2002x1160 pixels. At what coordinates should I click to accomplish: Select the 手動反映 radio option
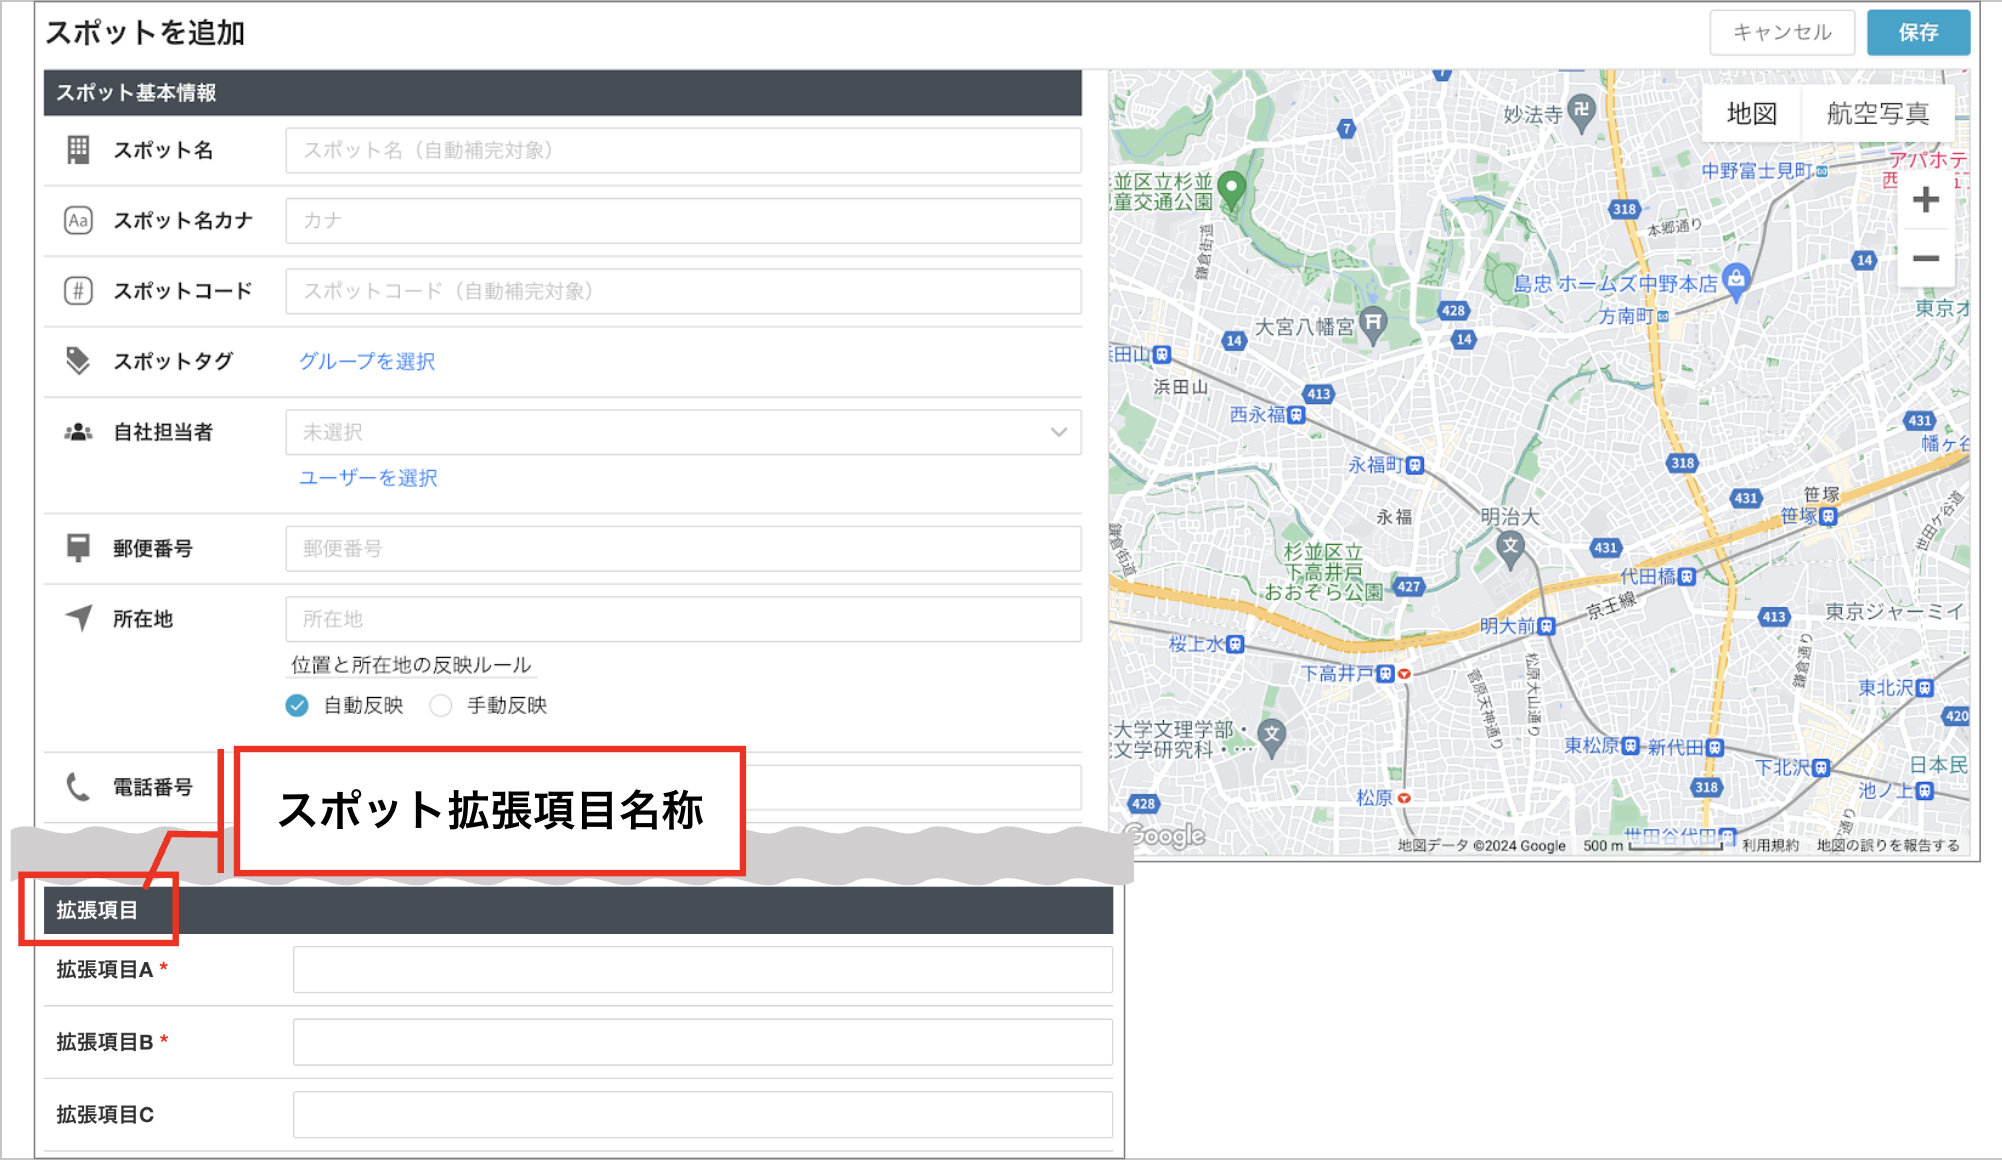(441, 706)
